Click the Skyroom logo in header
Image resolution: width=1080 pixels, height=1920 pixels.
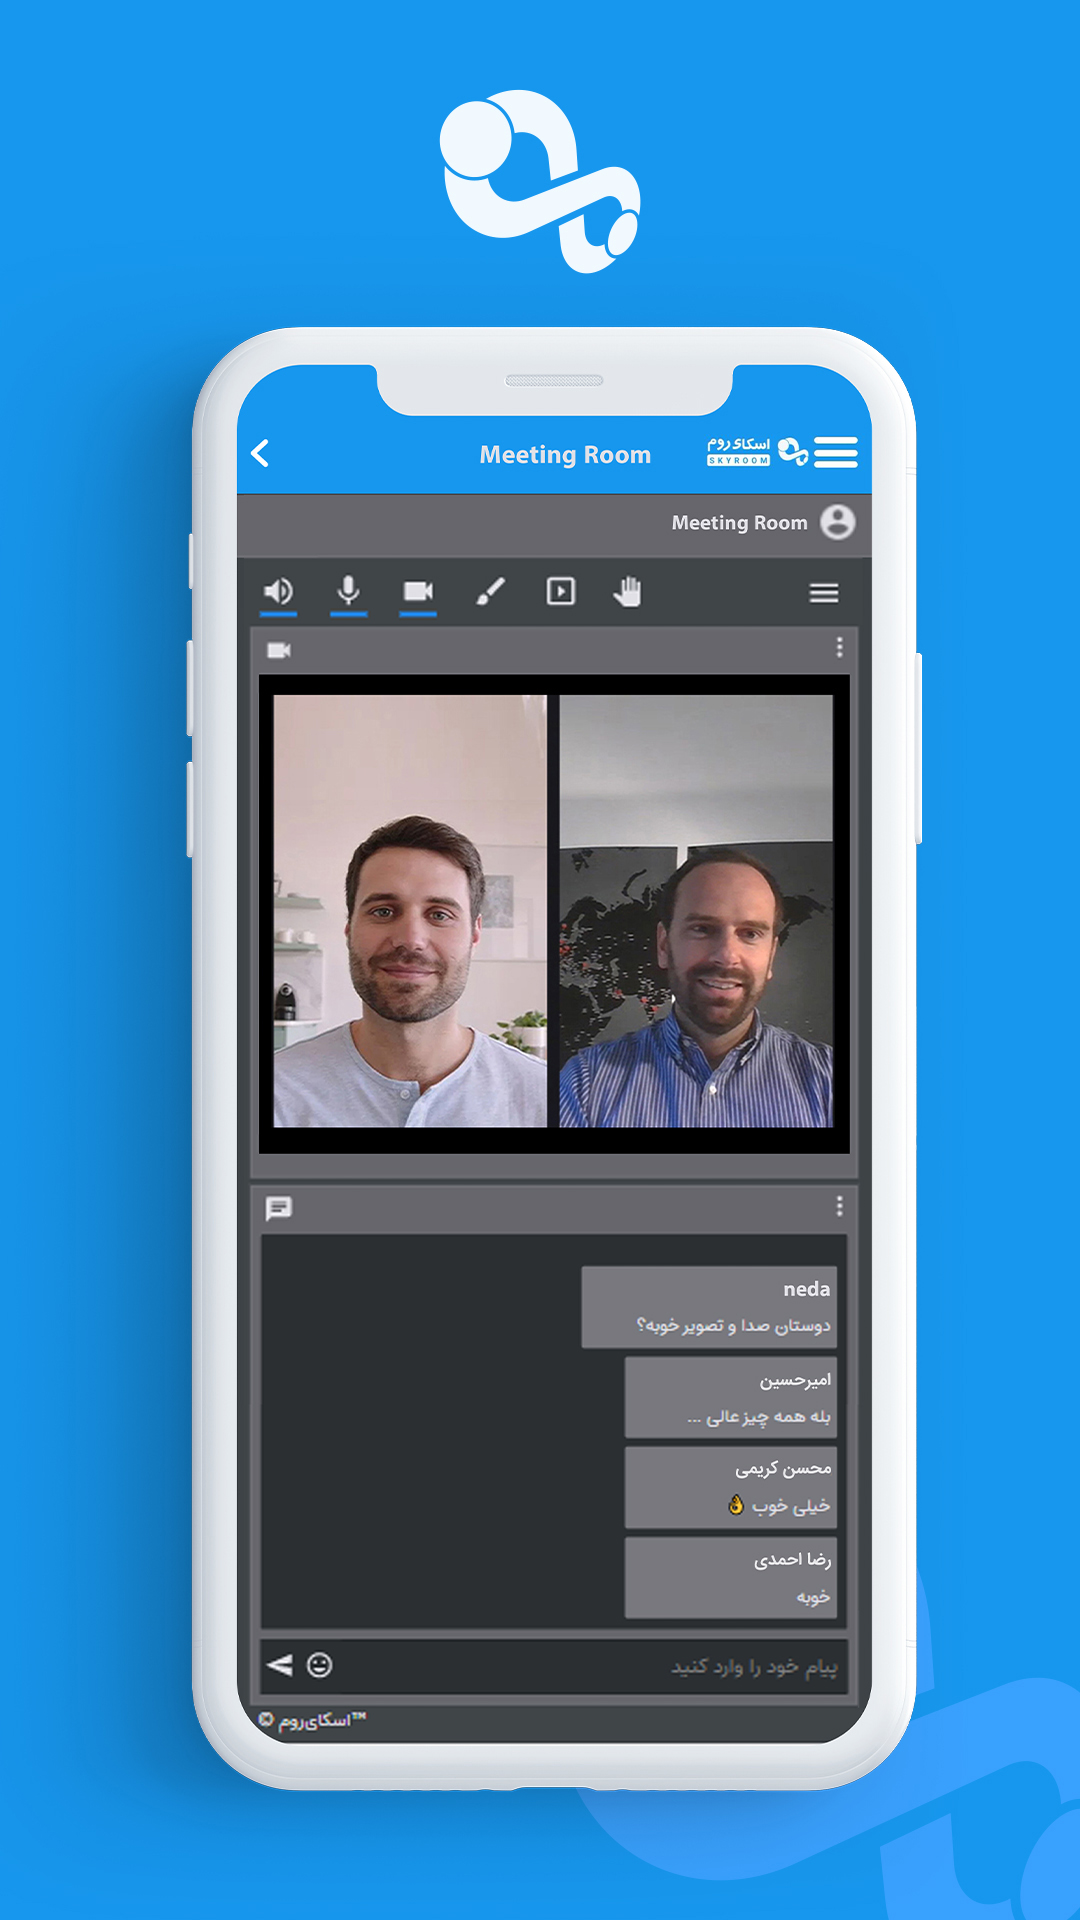coord(757,452)
